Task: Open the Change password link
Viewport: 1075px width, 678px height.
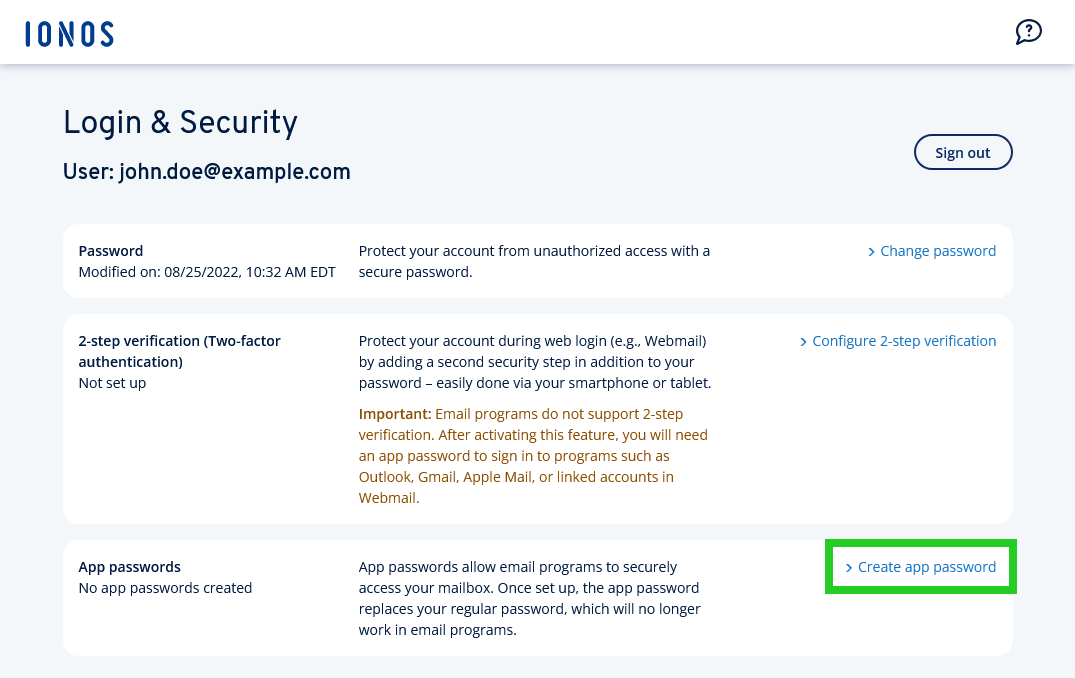Action: (937, 251)
